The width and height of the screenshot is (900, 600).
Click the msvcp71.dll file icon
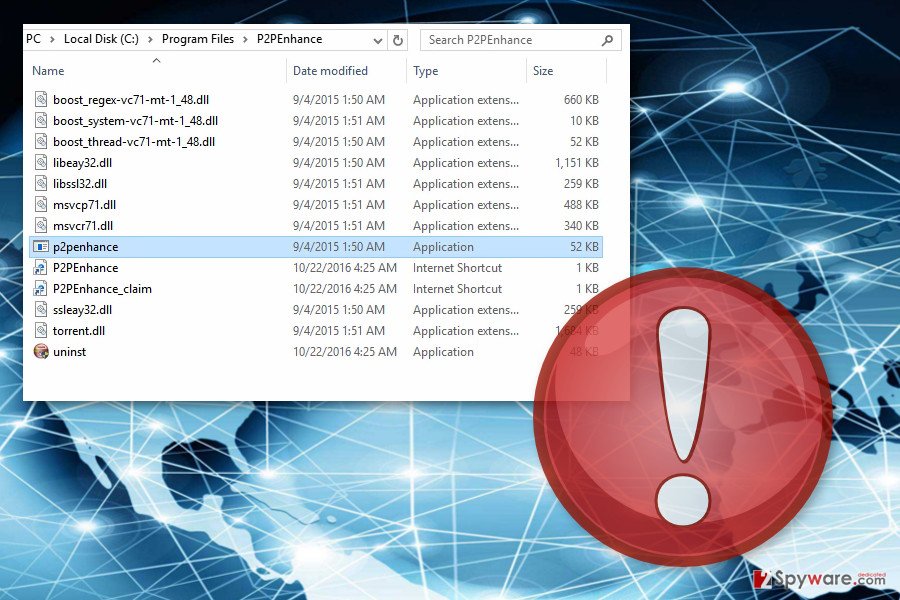click(x=41, y=204)
